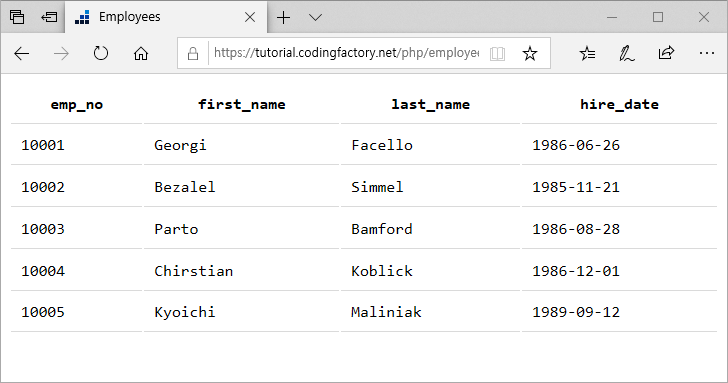The height and width of the screenshot is (383, 728).
Task: Click the site lock security icon
Action: click(193, 54)
